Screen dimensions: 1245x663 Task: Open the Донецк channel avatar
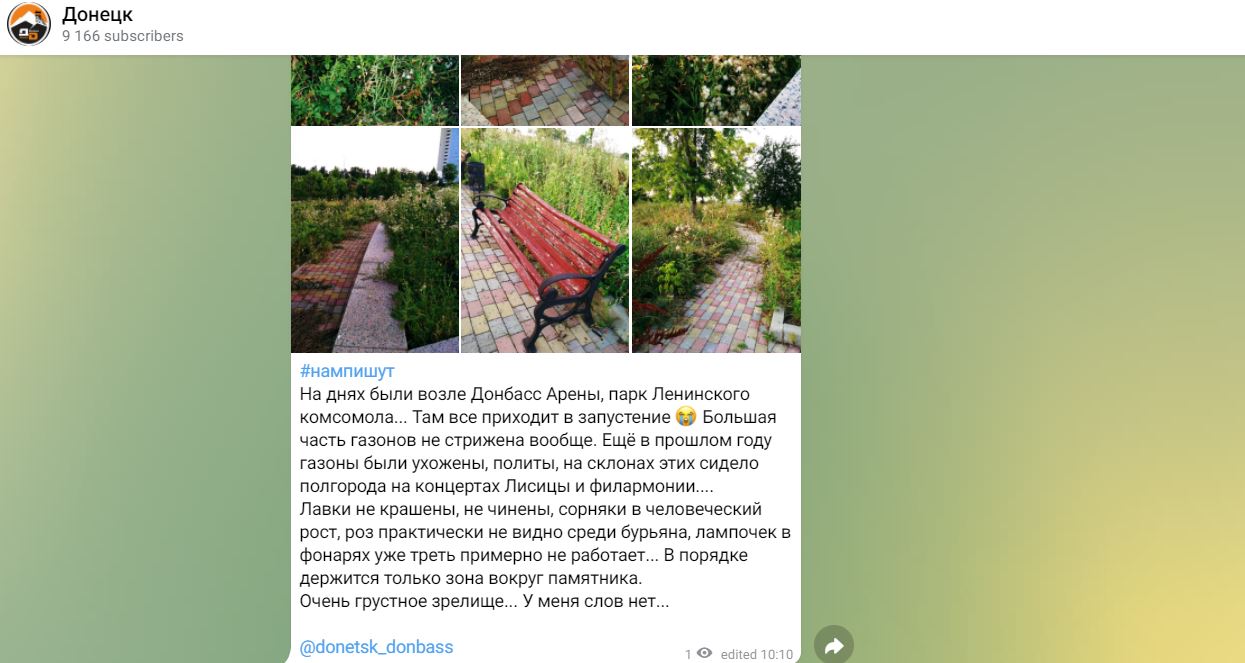[28, 25]
